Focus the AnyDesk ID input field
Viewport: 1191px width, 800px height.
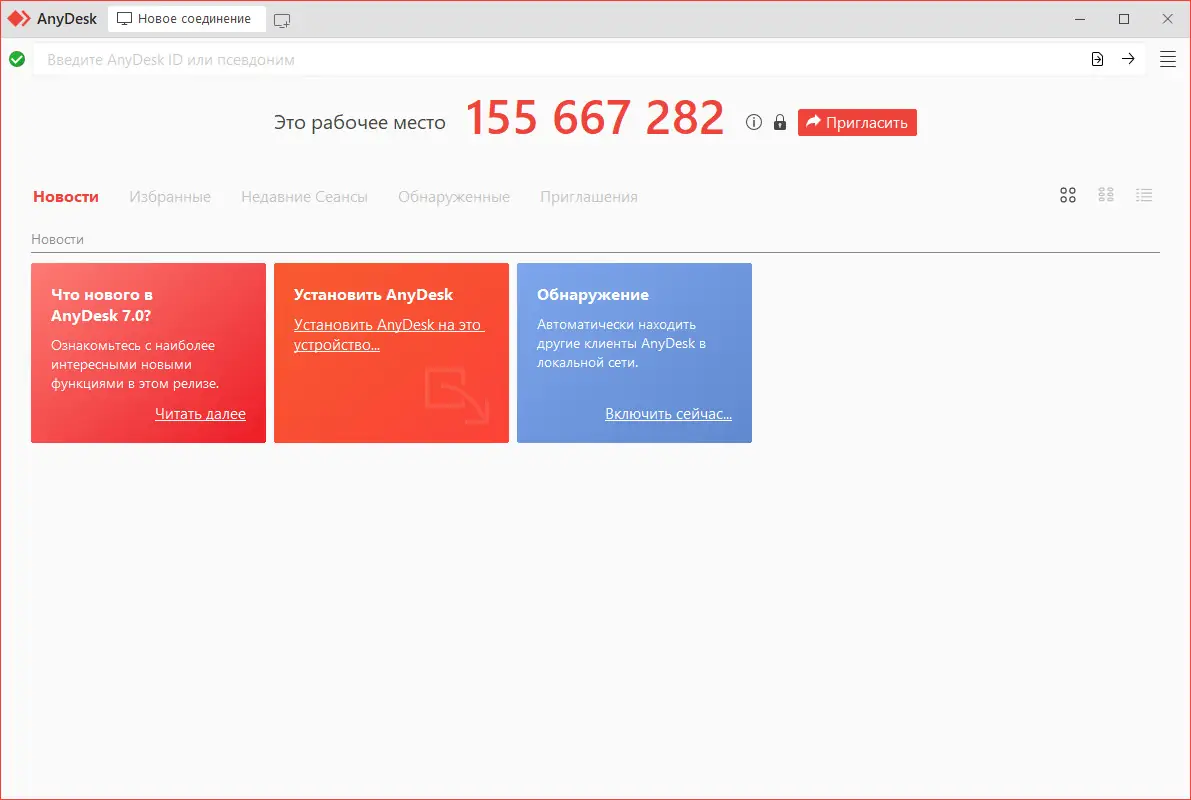558,59
